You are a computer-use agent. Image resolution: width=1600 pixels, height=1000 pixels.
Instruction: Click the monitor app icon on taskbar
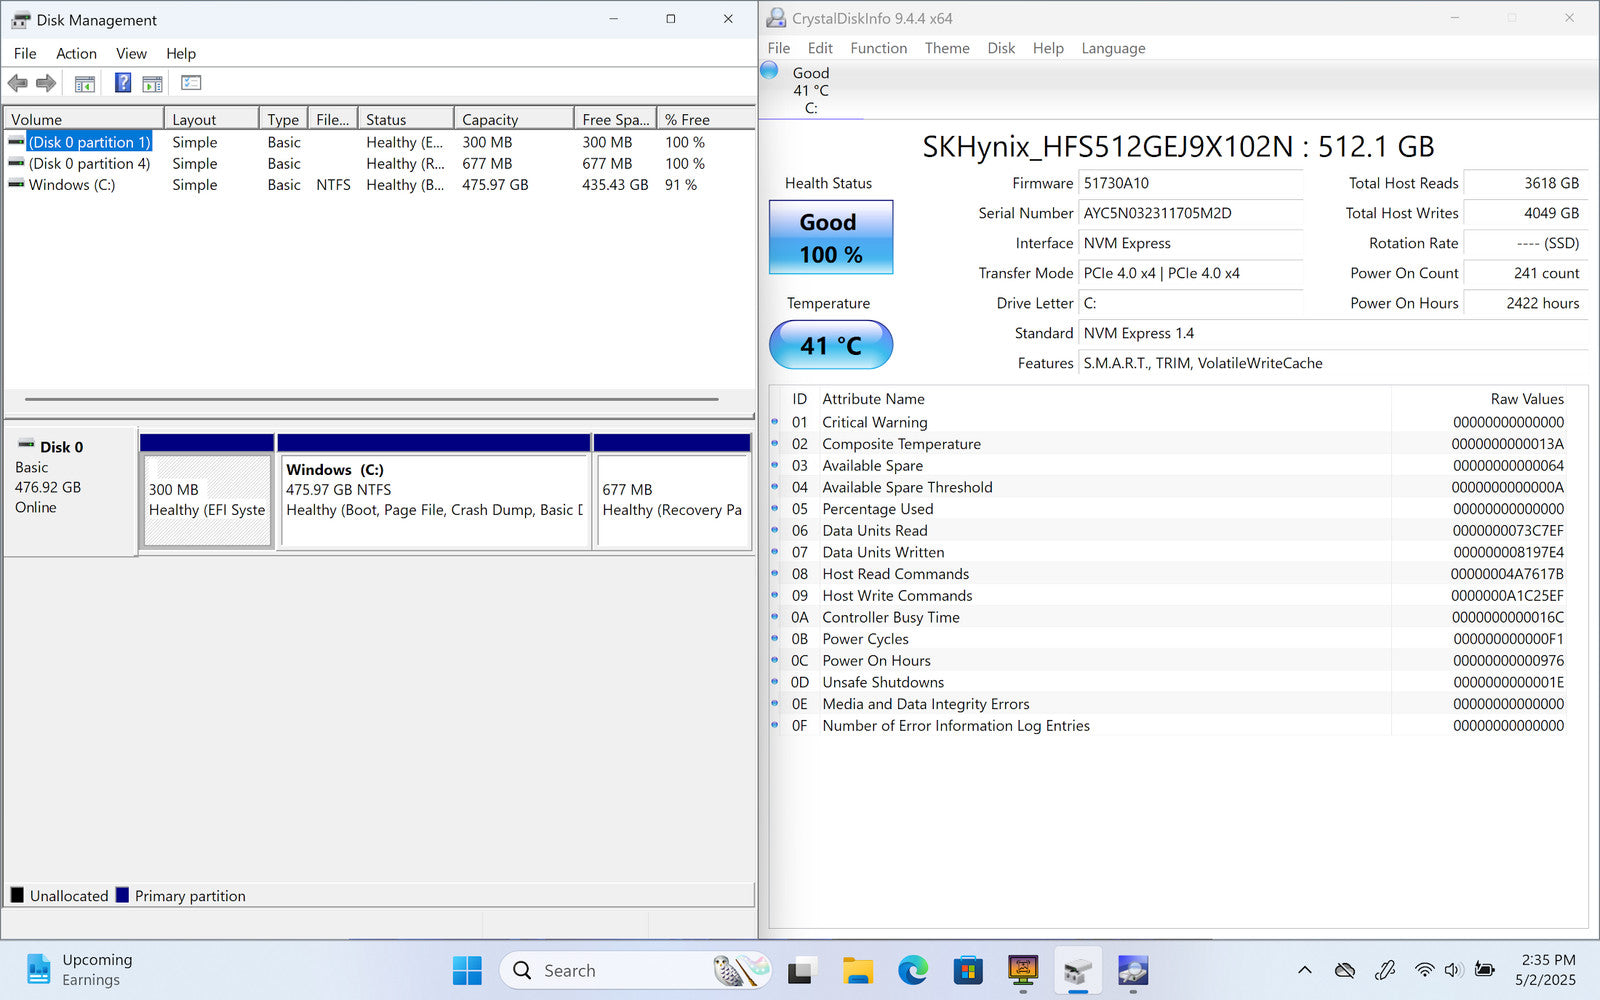(x=1022, y=970)
